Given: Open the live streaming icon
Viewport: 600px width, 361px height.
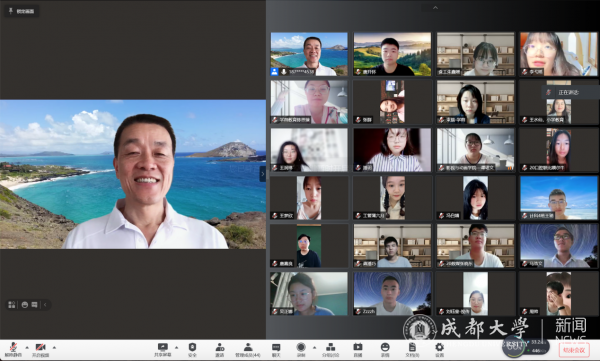Looking at the screenshot, I should click(x=358, y=350).
